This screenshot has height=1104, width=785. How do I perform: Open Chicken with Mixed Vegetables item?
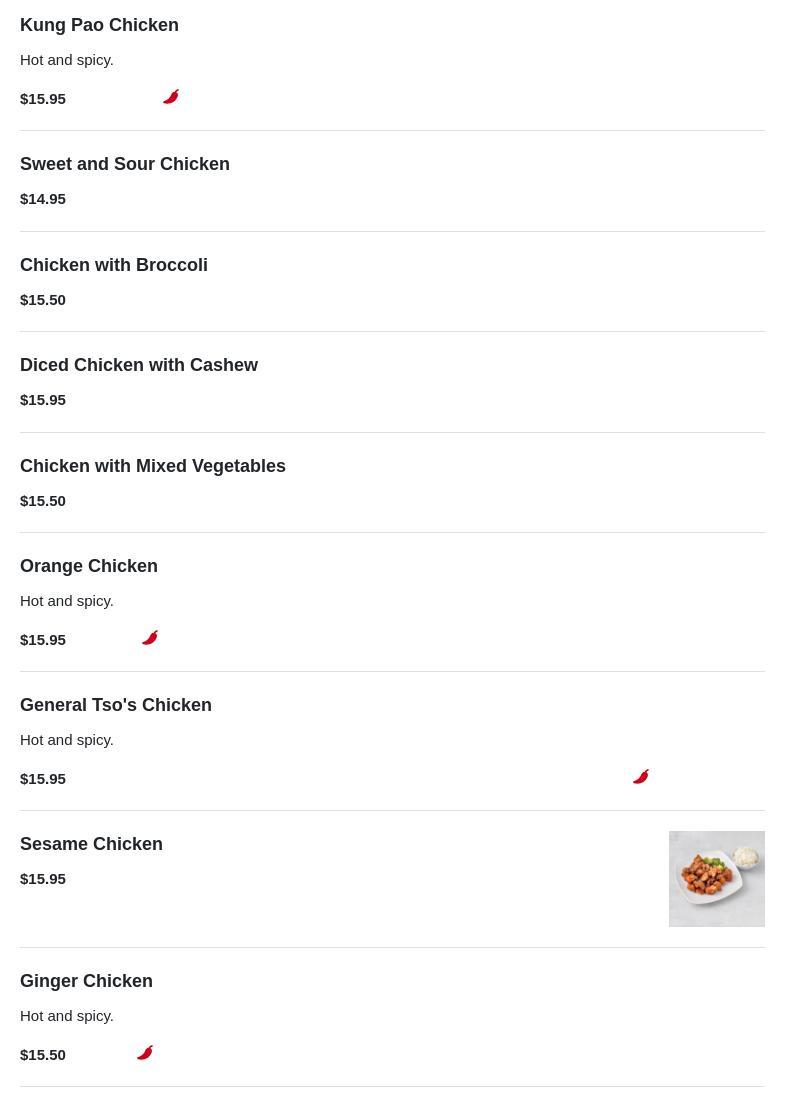[153, 466]
